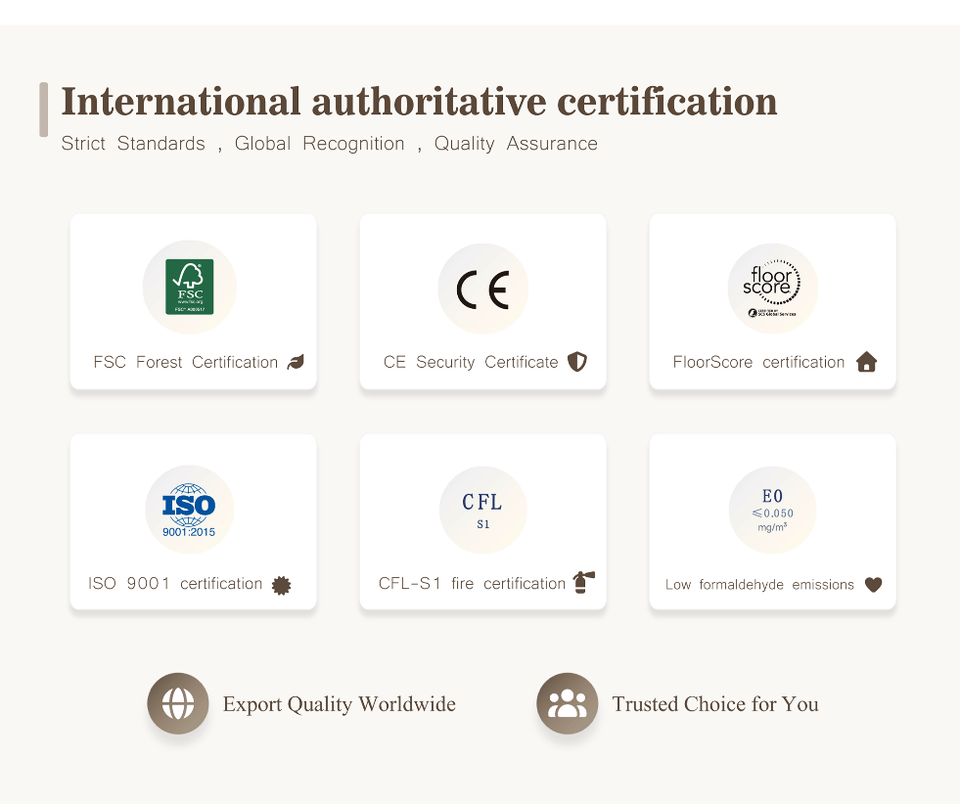Click the CFL S1 circular badge
This screenshot has width=960, height=804.
coord(483,509)
